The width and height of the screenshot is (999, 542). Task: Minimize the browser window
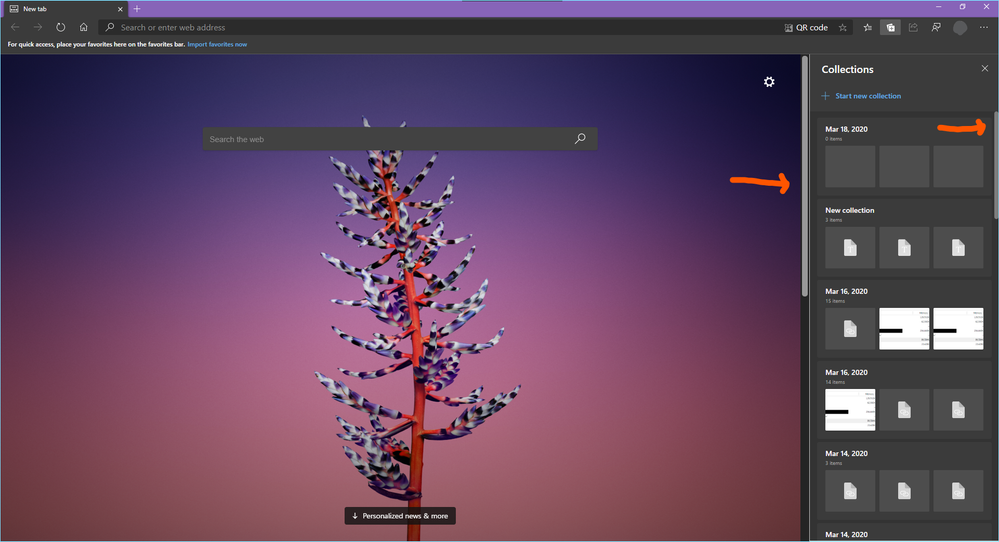[938, 7]
